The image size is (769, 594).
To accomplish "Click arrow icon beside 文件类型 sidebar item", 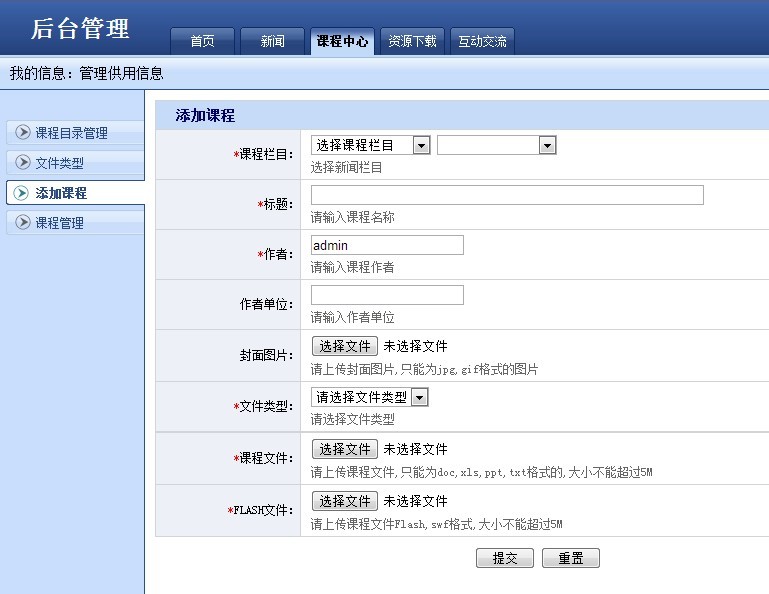I will coord(23,162).
